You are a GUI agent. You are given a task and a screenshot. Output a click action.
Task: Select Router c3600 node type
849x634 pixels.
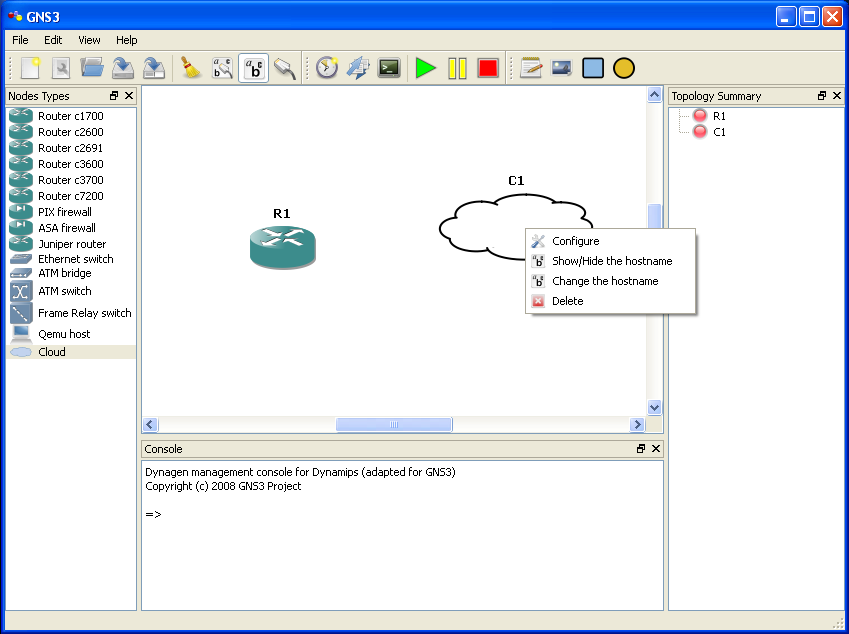pos(71,164)
